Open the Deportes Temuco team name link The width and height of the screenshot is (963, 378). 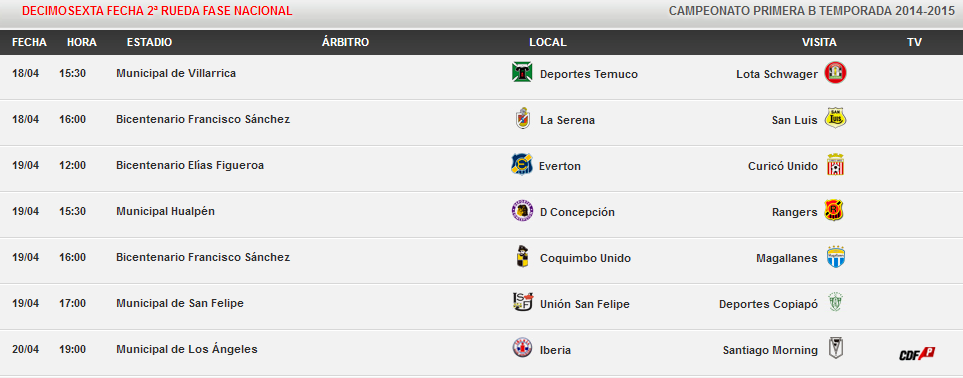[x=589, y=74]
